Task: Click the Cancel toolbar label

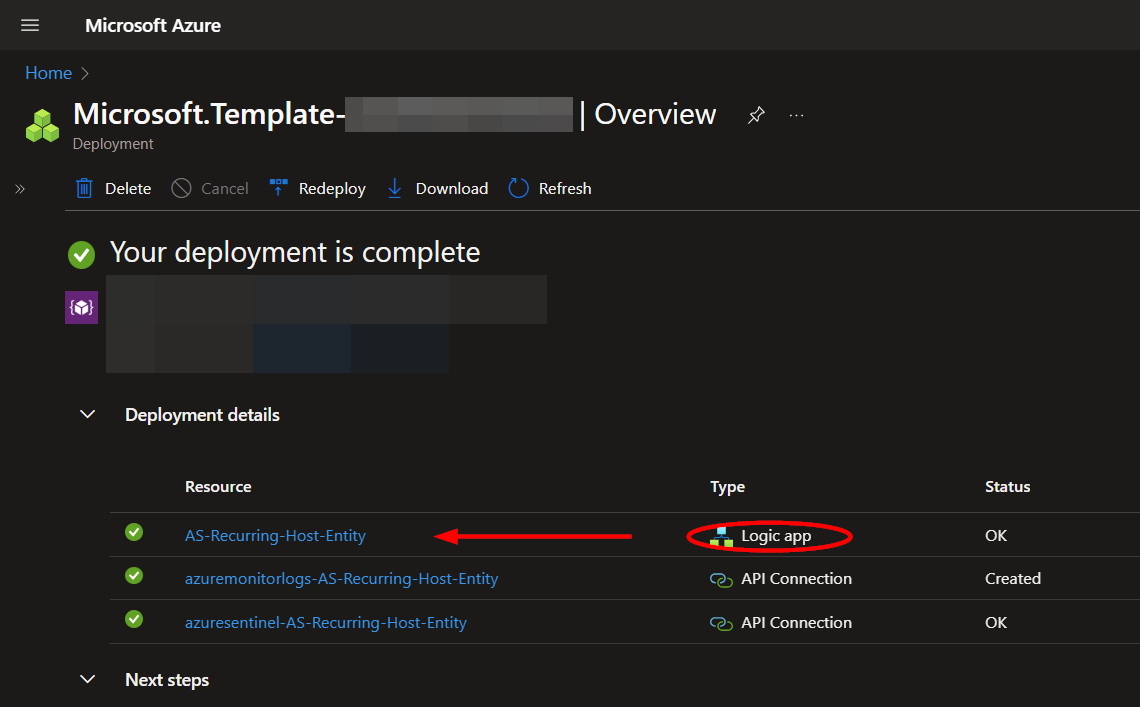Action: 225,188
